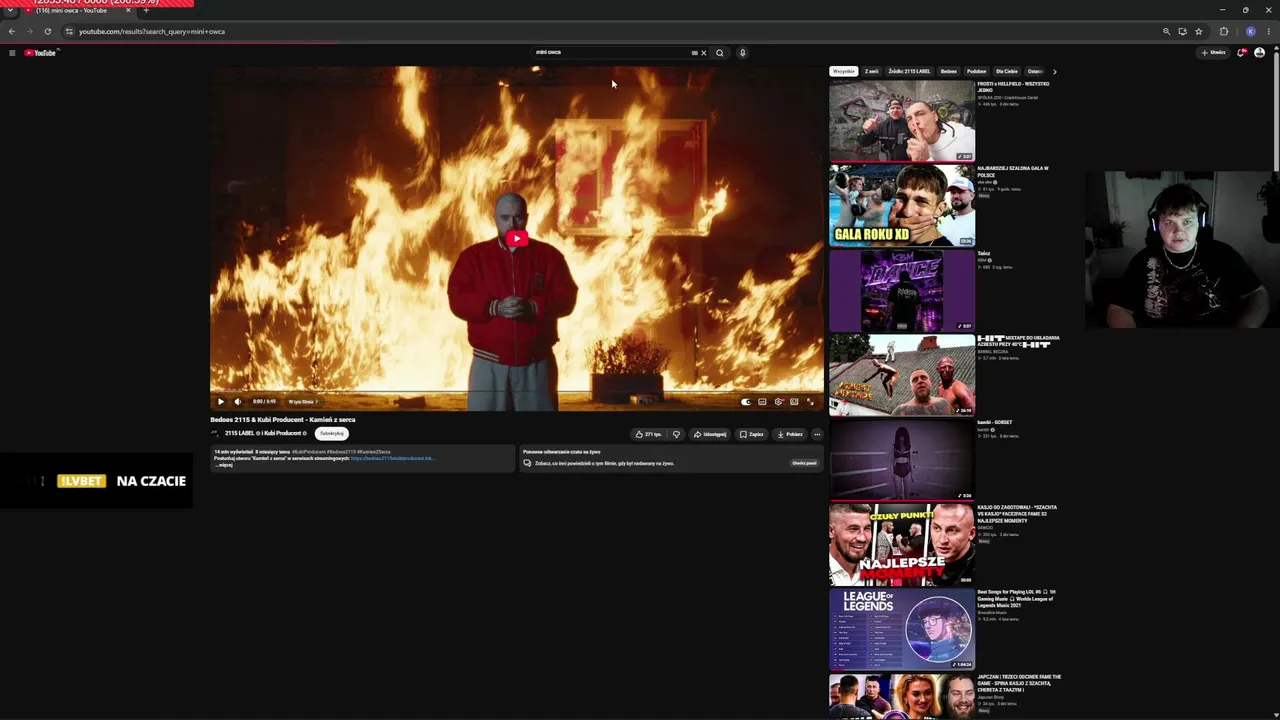The width and height of the screenshot is (1280, 720).
Task: Open the Chrome three-dot menu
Action: point(1268,32)
